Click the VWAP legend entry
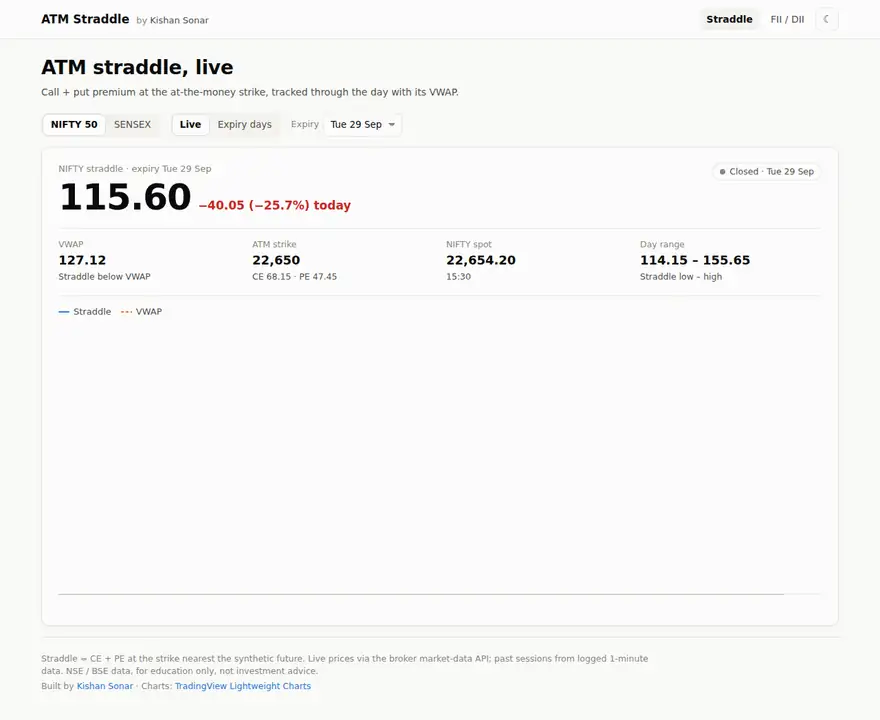880x720 pixels. 141,311
